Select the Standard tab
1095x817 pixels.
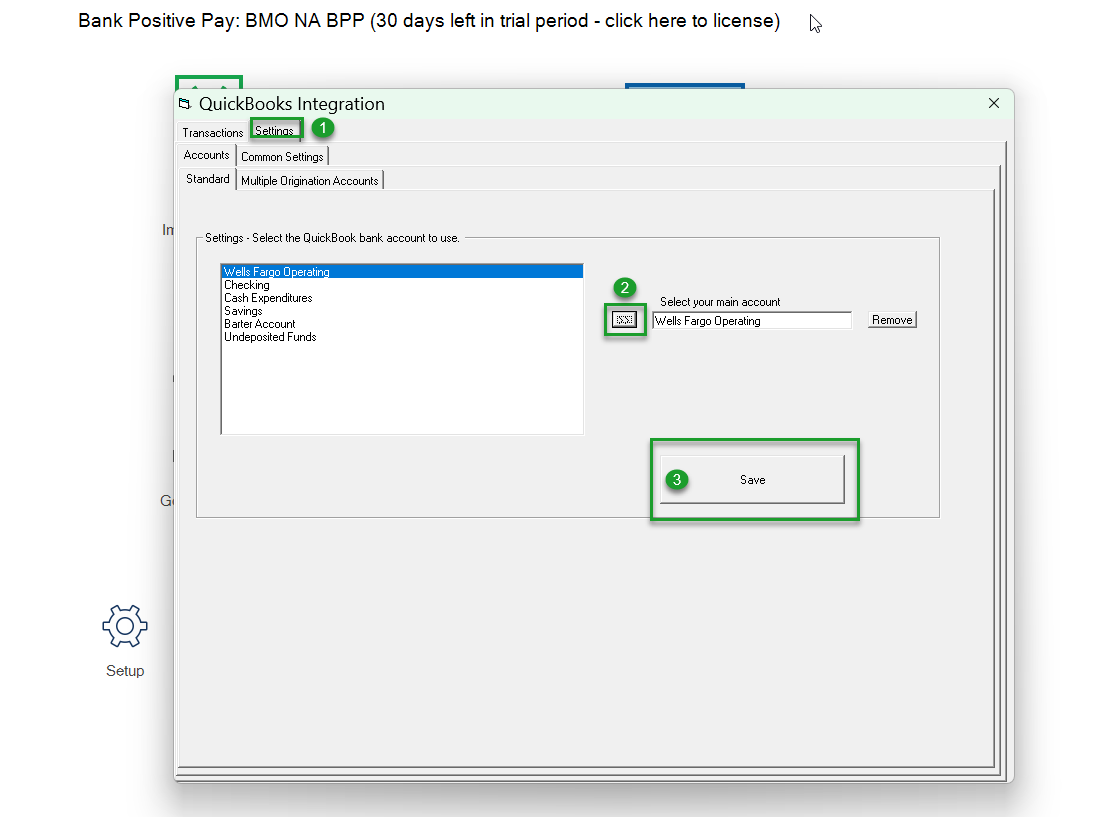pyautogui.click(x=208, y=179)
